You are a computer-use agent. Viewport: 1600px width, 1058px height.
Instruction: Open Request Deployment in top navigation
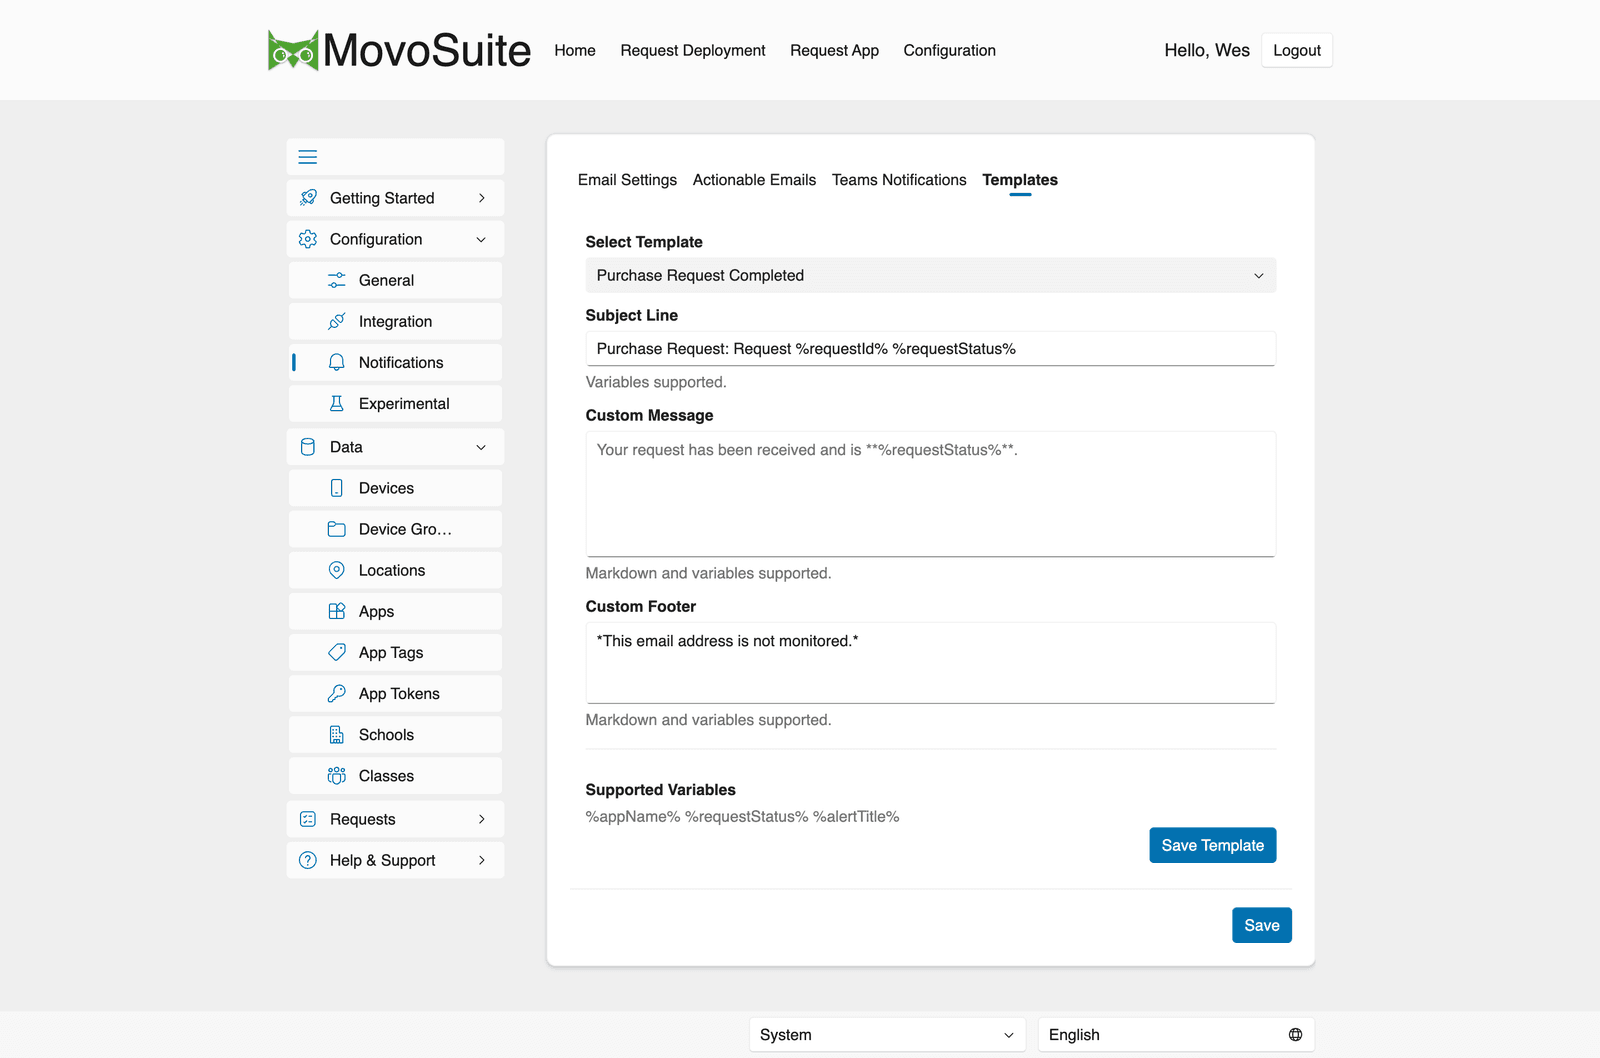click(693, 50)
